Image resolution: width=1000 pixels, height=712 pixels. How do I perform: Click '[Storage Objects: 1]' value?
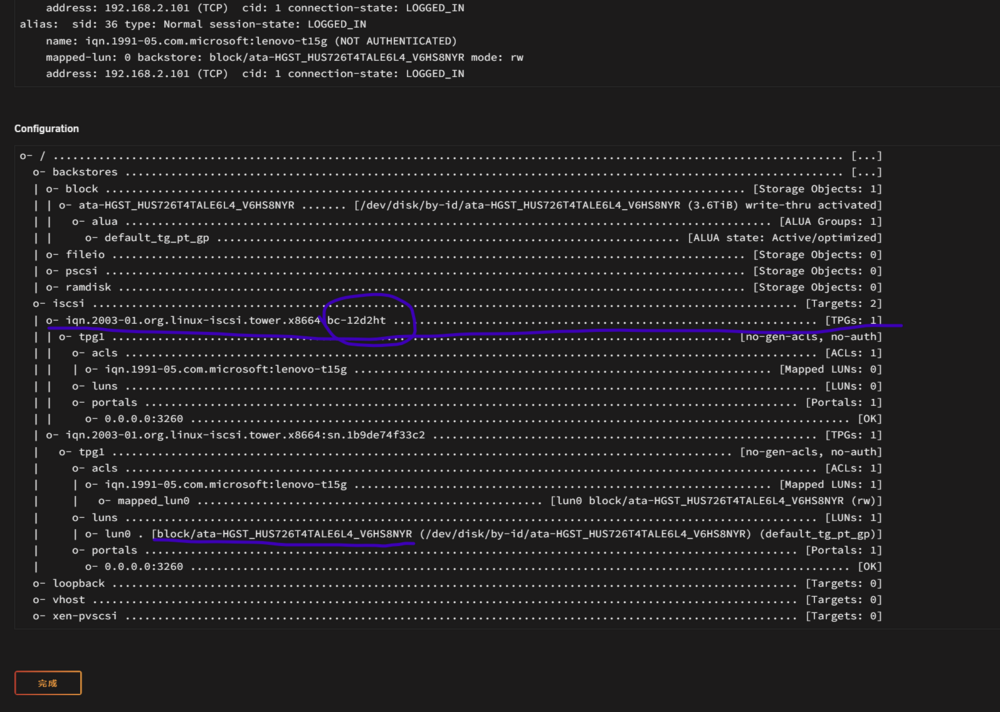[818, 189]
